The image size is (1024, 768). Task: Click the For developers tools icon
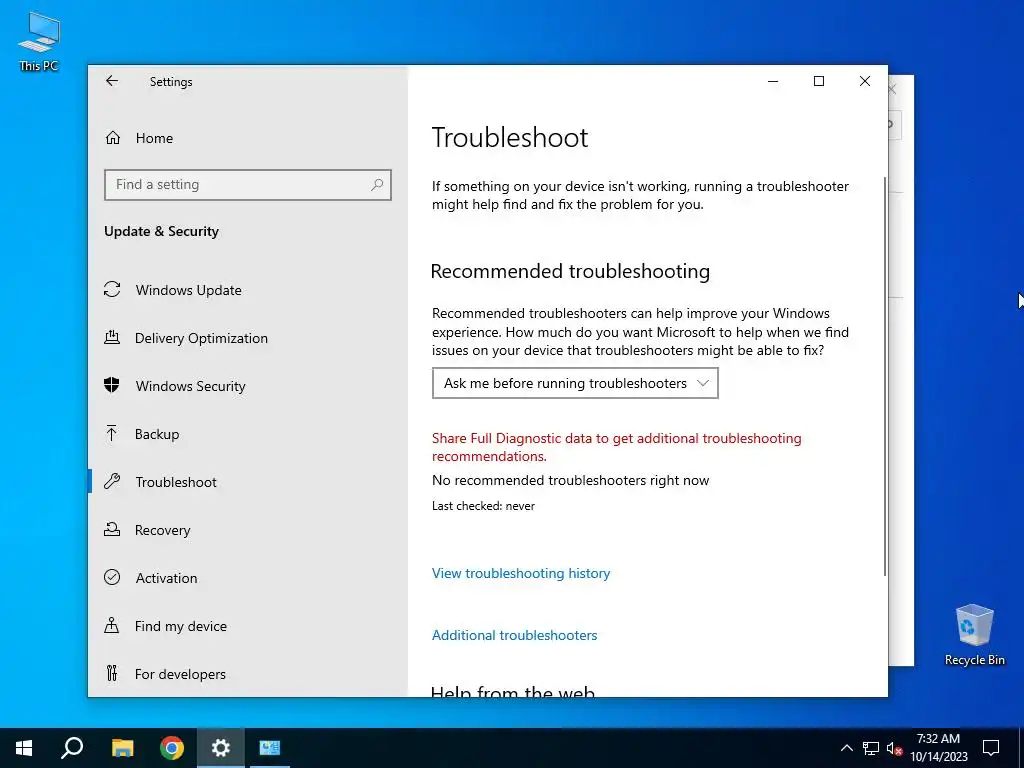[x=112, y=673]
